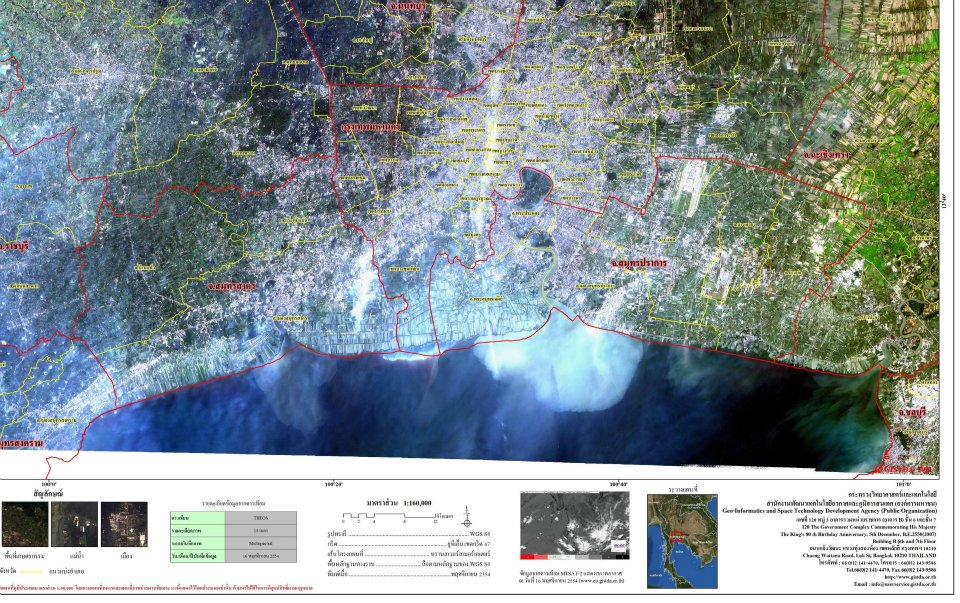Click the 'จ.ราชบุรี' province label on map
Viewport: 960px width, 603px height.
(x=15, y=246)
